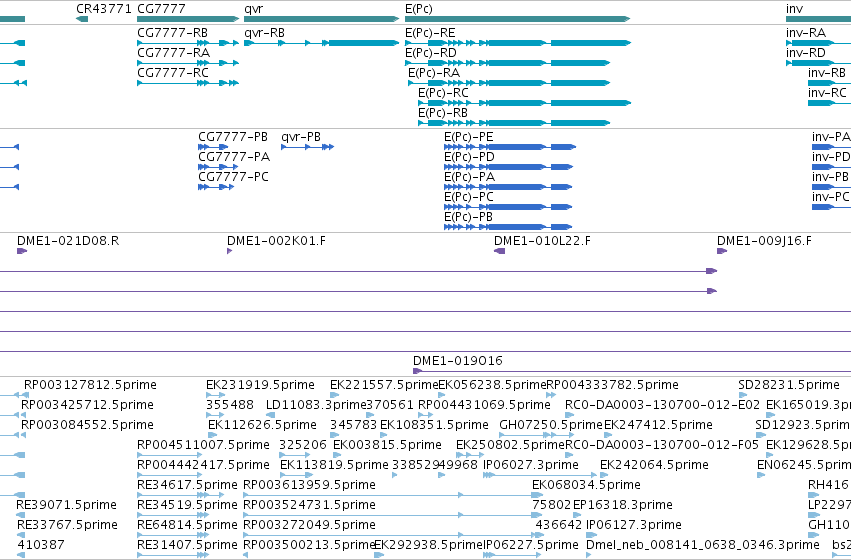This screenshot has width=851, height=560.
Task: Open the CG7777-RC transcript label
Action: [x=173, y=73]
